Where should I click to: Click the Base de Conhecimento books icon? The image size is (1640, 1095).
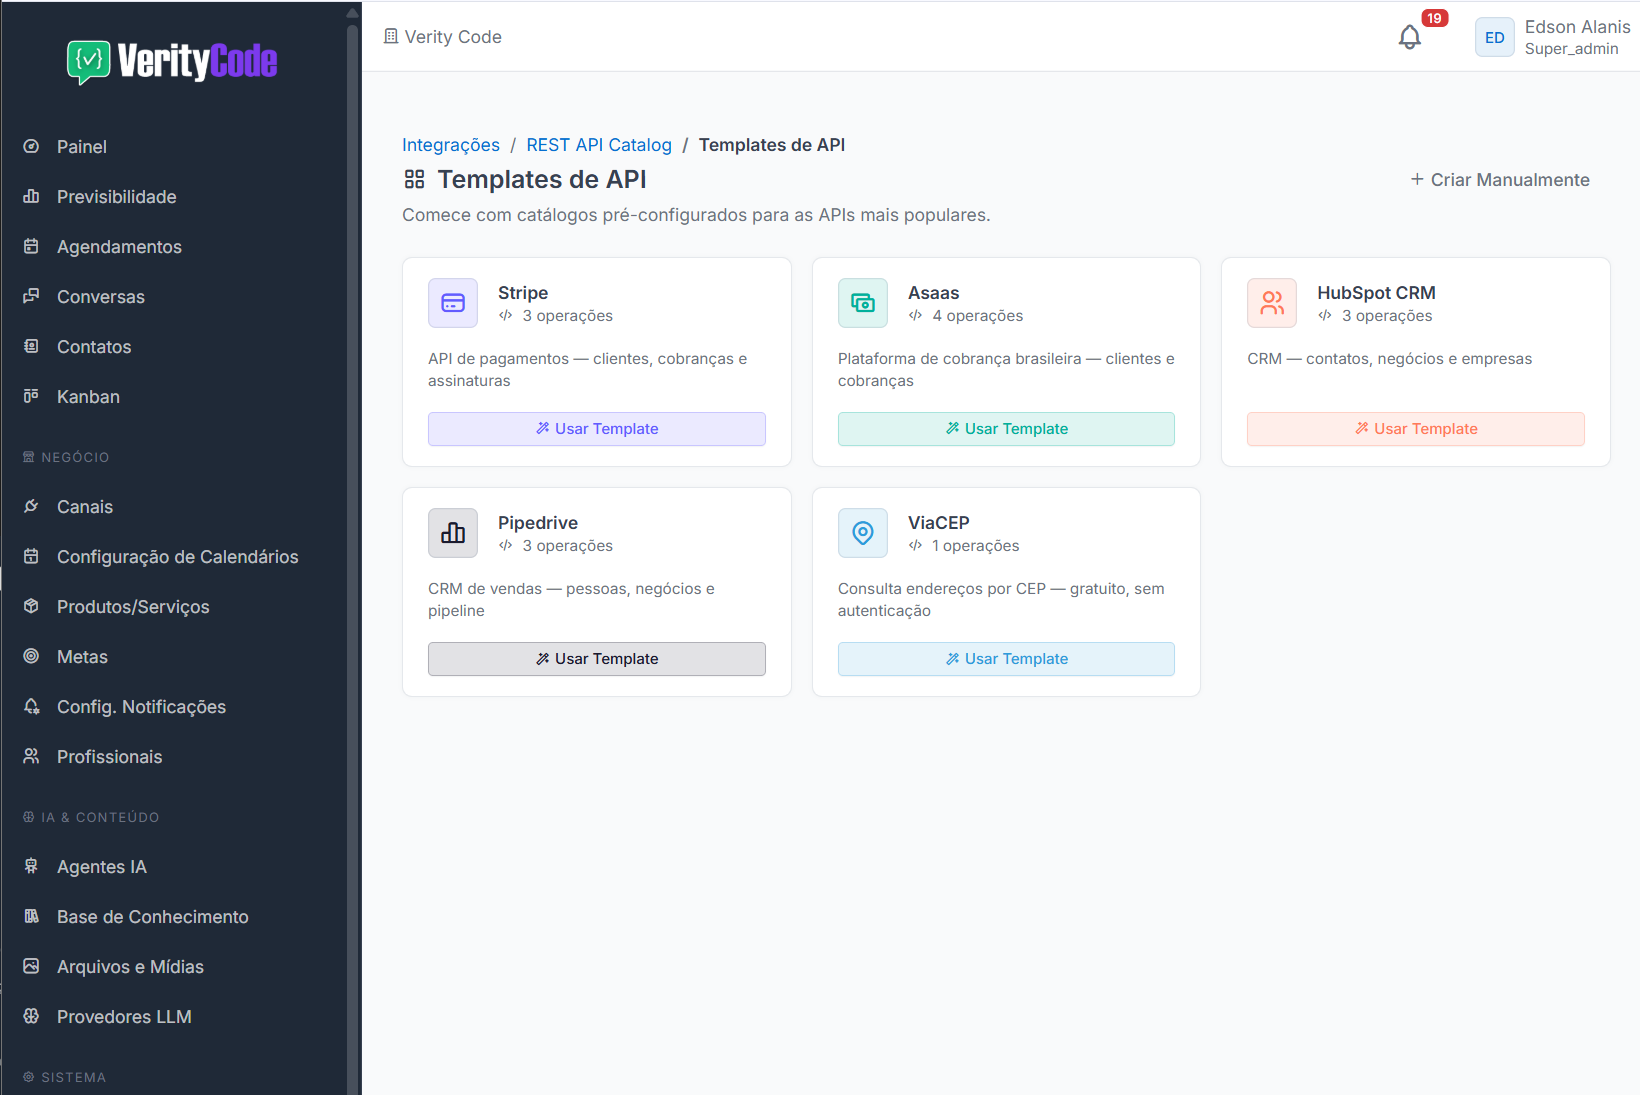point(31,916)
